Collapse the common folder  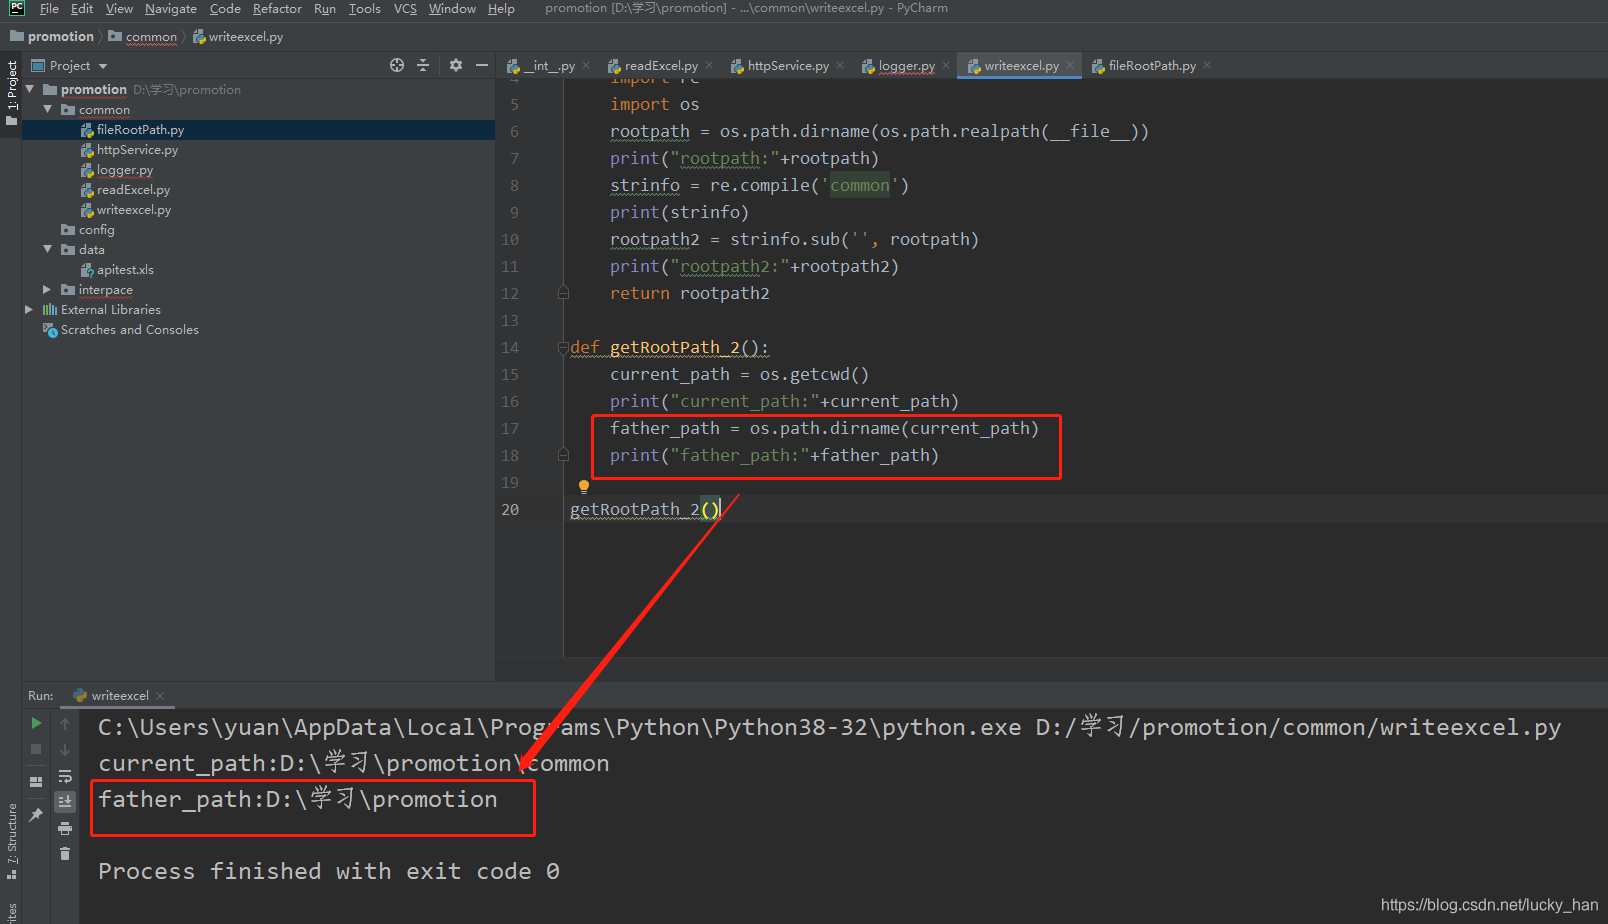tap(47, 109)
